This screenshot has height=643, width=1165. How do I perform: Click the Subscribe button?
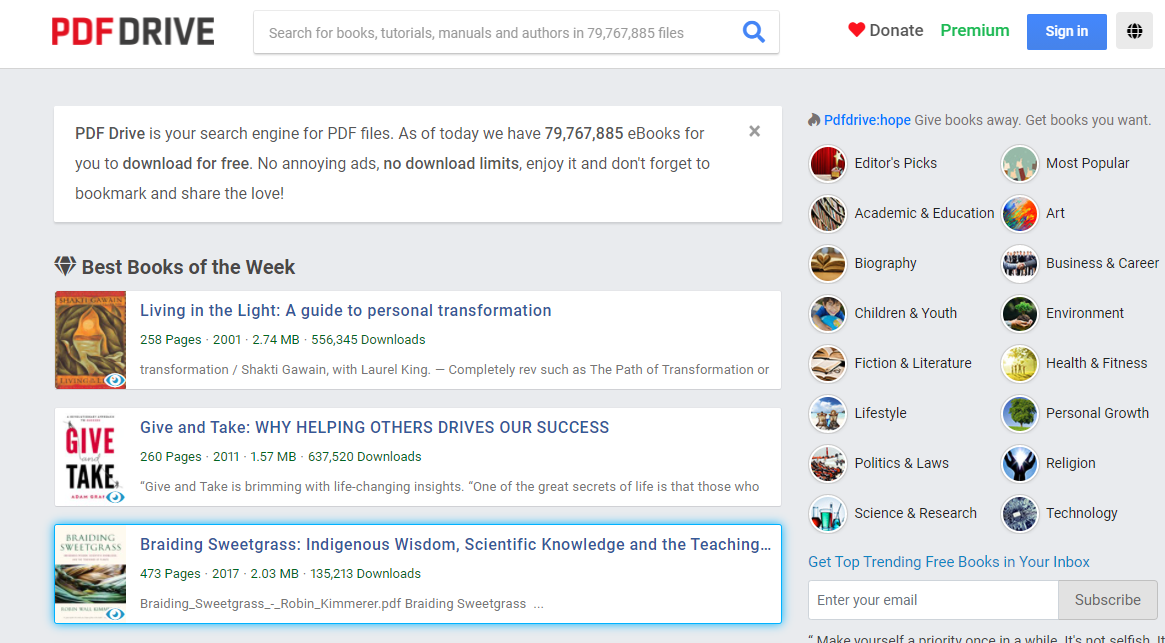tap(1107, 600)
